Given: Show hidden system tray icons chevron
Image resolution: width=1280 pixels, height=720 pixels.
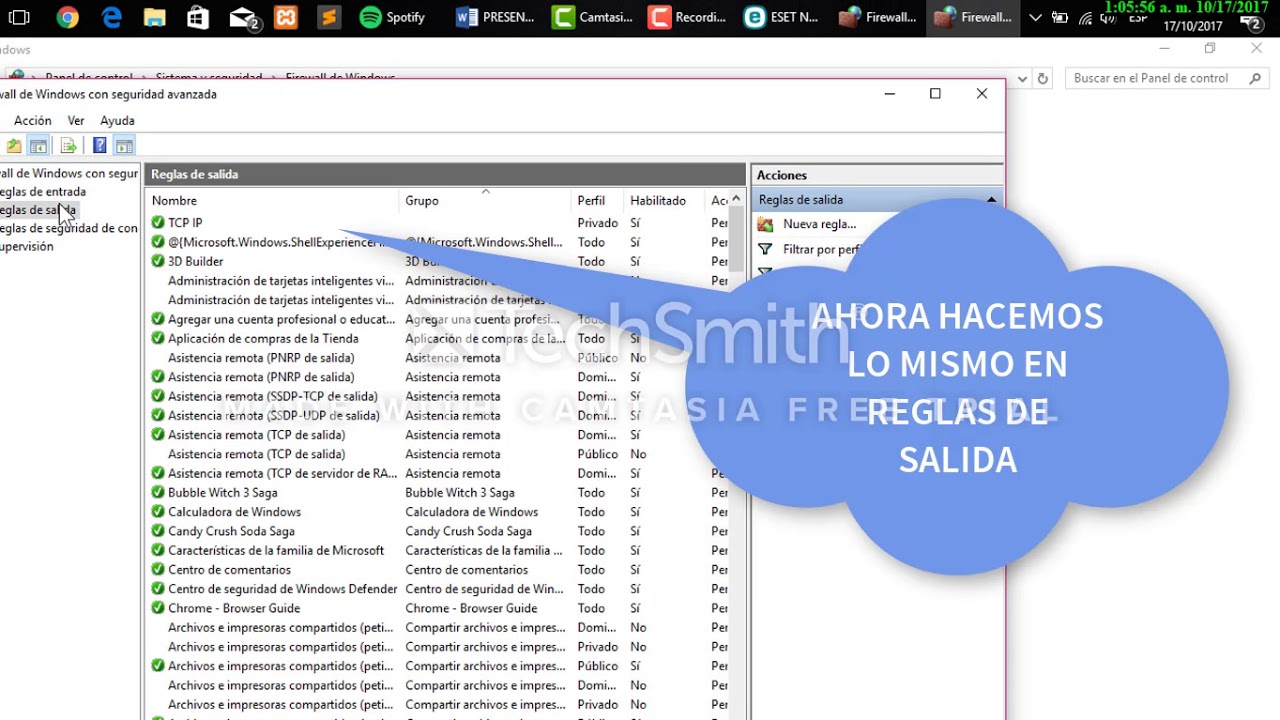Looking at the screenshot, I should tap(1035, 17).
